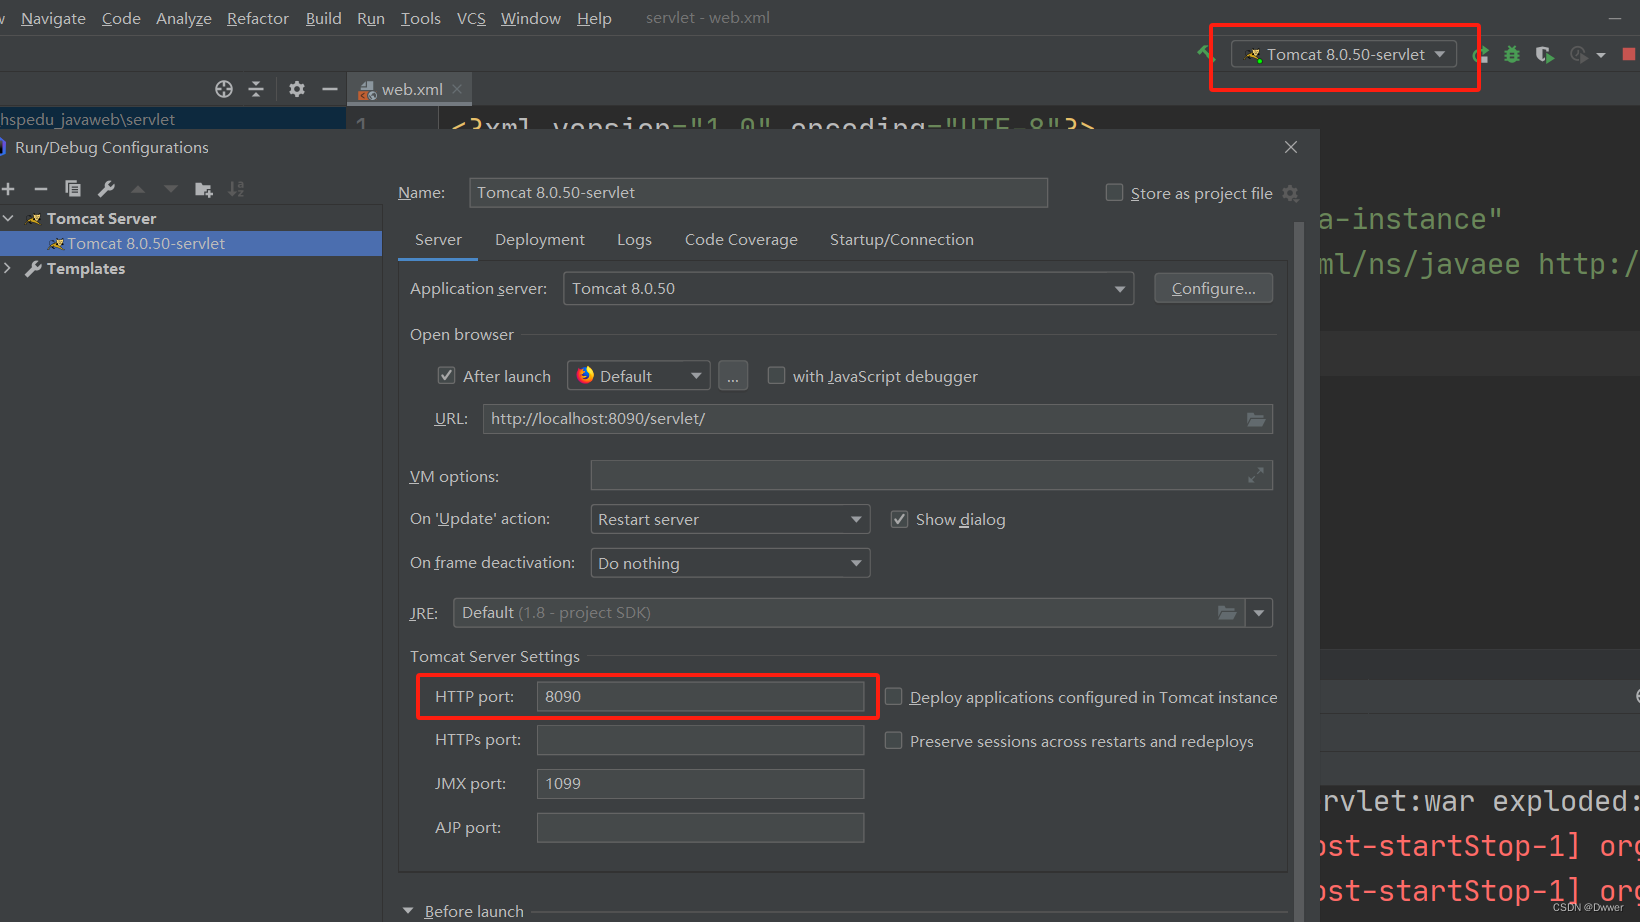Run with coverage shield icon
Screen dimensions: 1640x922
pyautogui.click(x=1545, y=54)
